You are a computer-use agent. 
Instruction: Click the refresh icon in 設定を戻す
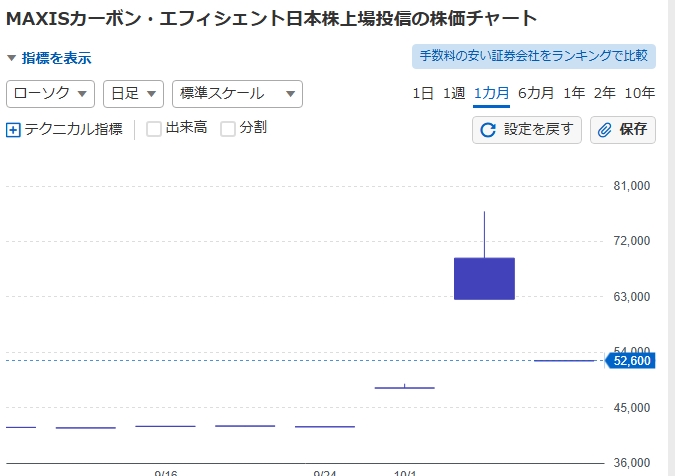click(489, 130)
